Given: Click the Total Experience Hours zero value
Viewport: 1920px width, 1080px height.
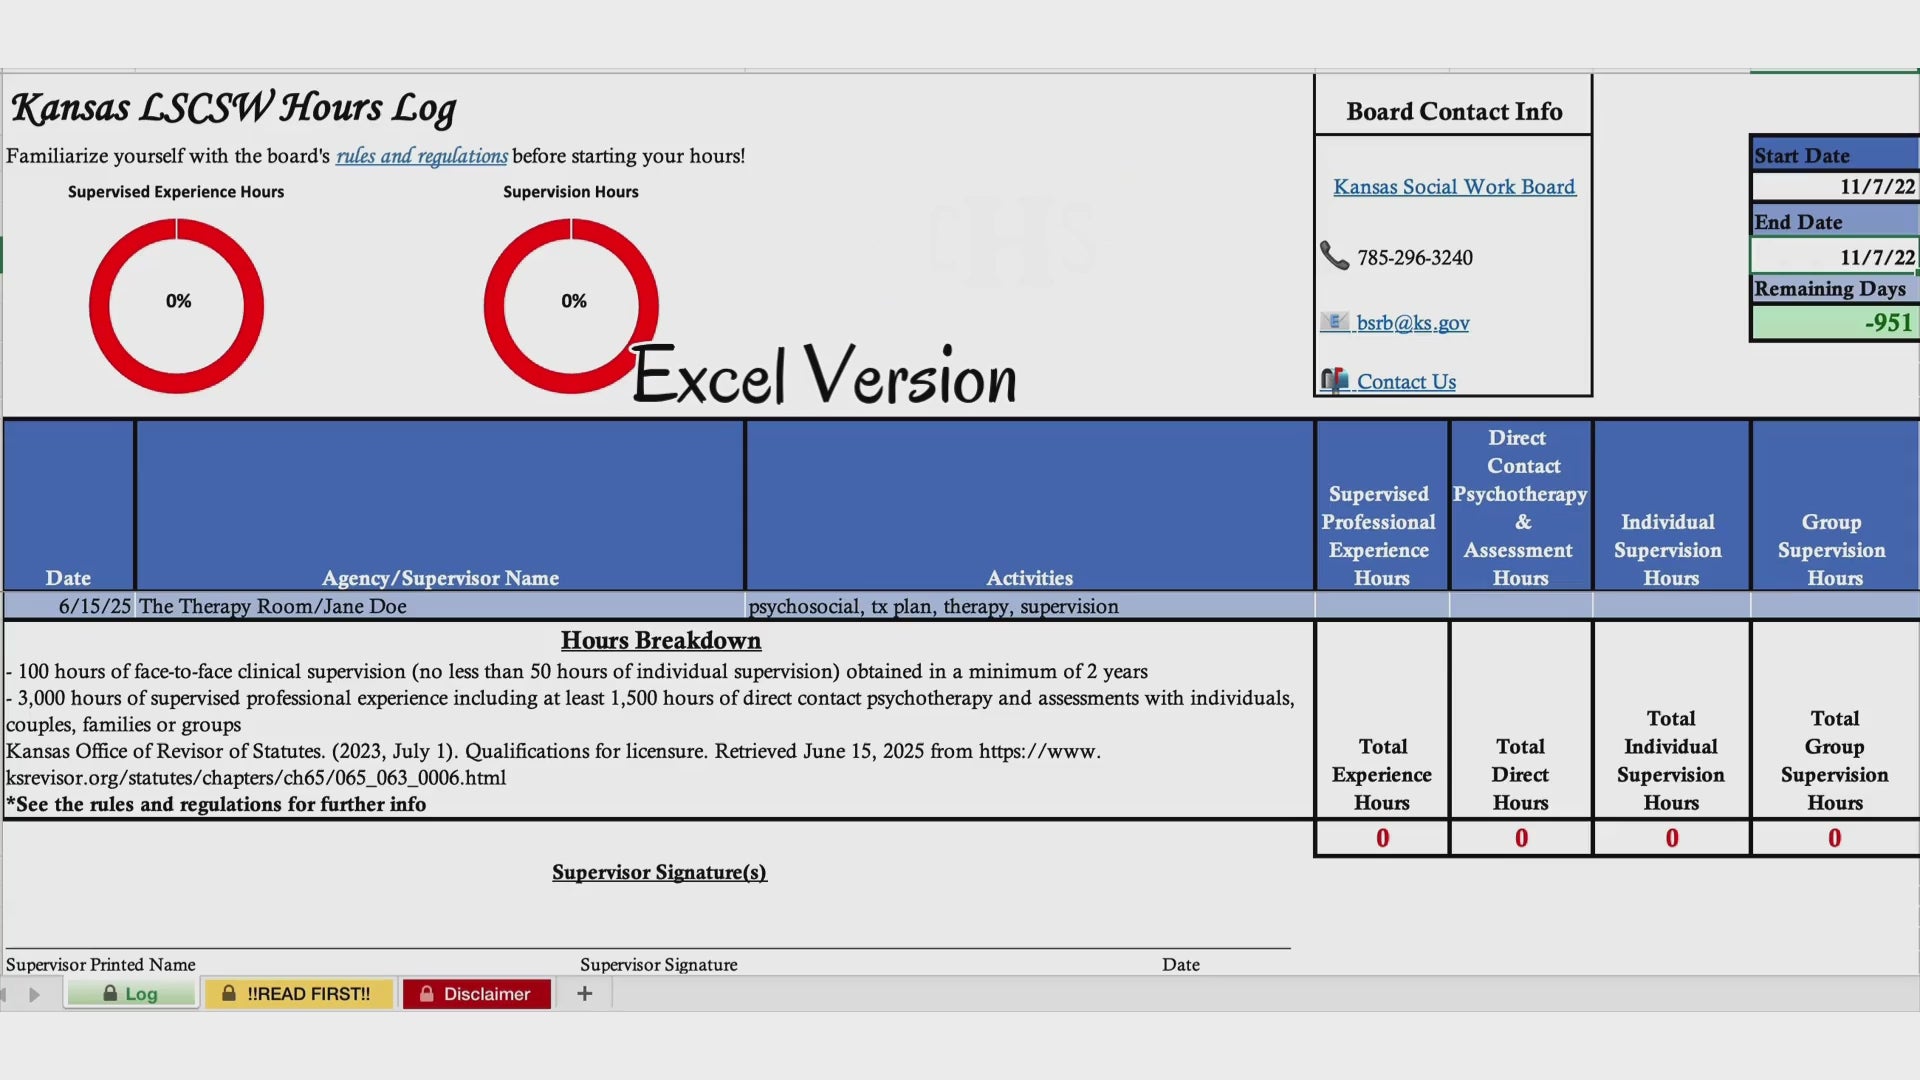Looking at the screenshot, I should coord(1382,838).
